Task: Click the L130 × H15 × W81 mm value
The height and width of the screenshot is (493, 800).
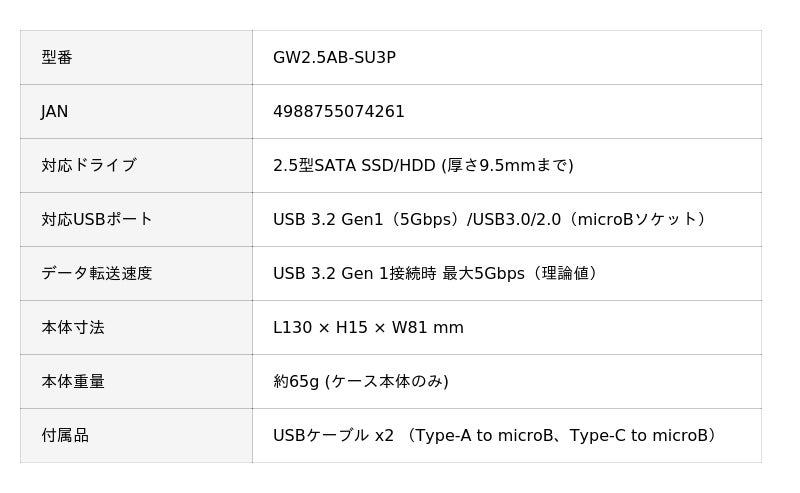Action: click(368, 328)
